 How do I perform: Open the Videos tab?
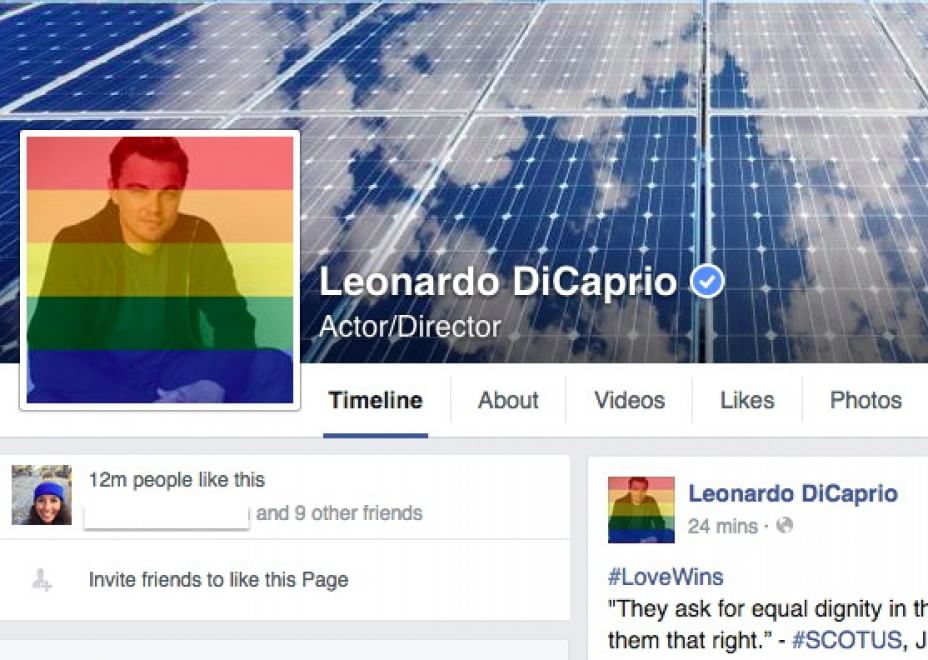point(629,401)
